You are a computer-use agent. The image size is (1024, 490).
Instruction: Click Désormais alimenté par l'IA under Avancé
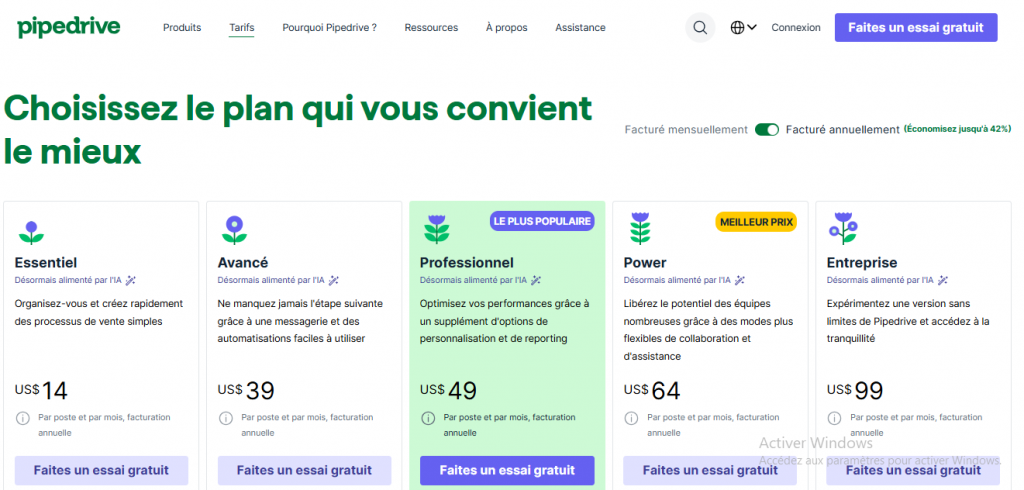tap(271, 280)
